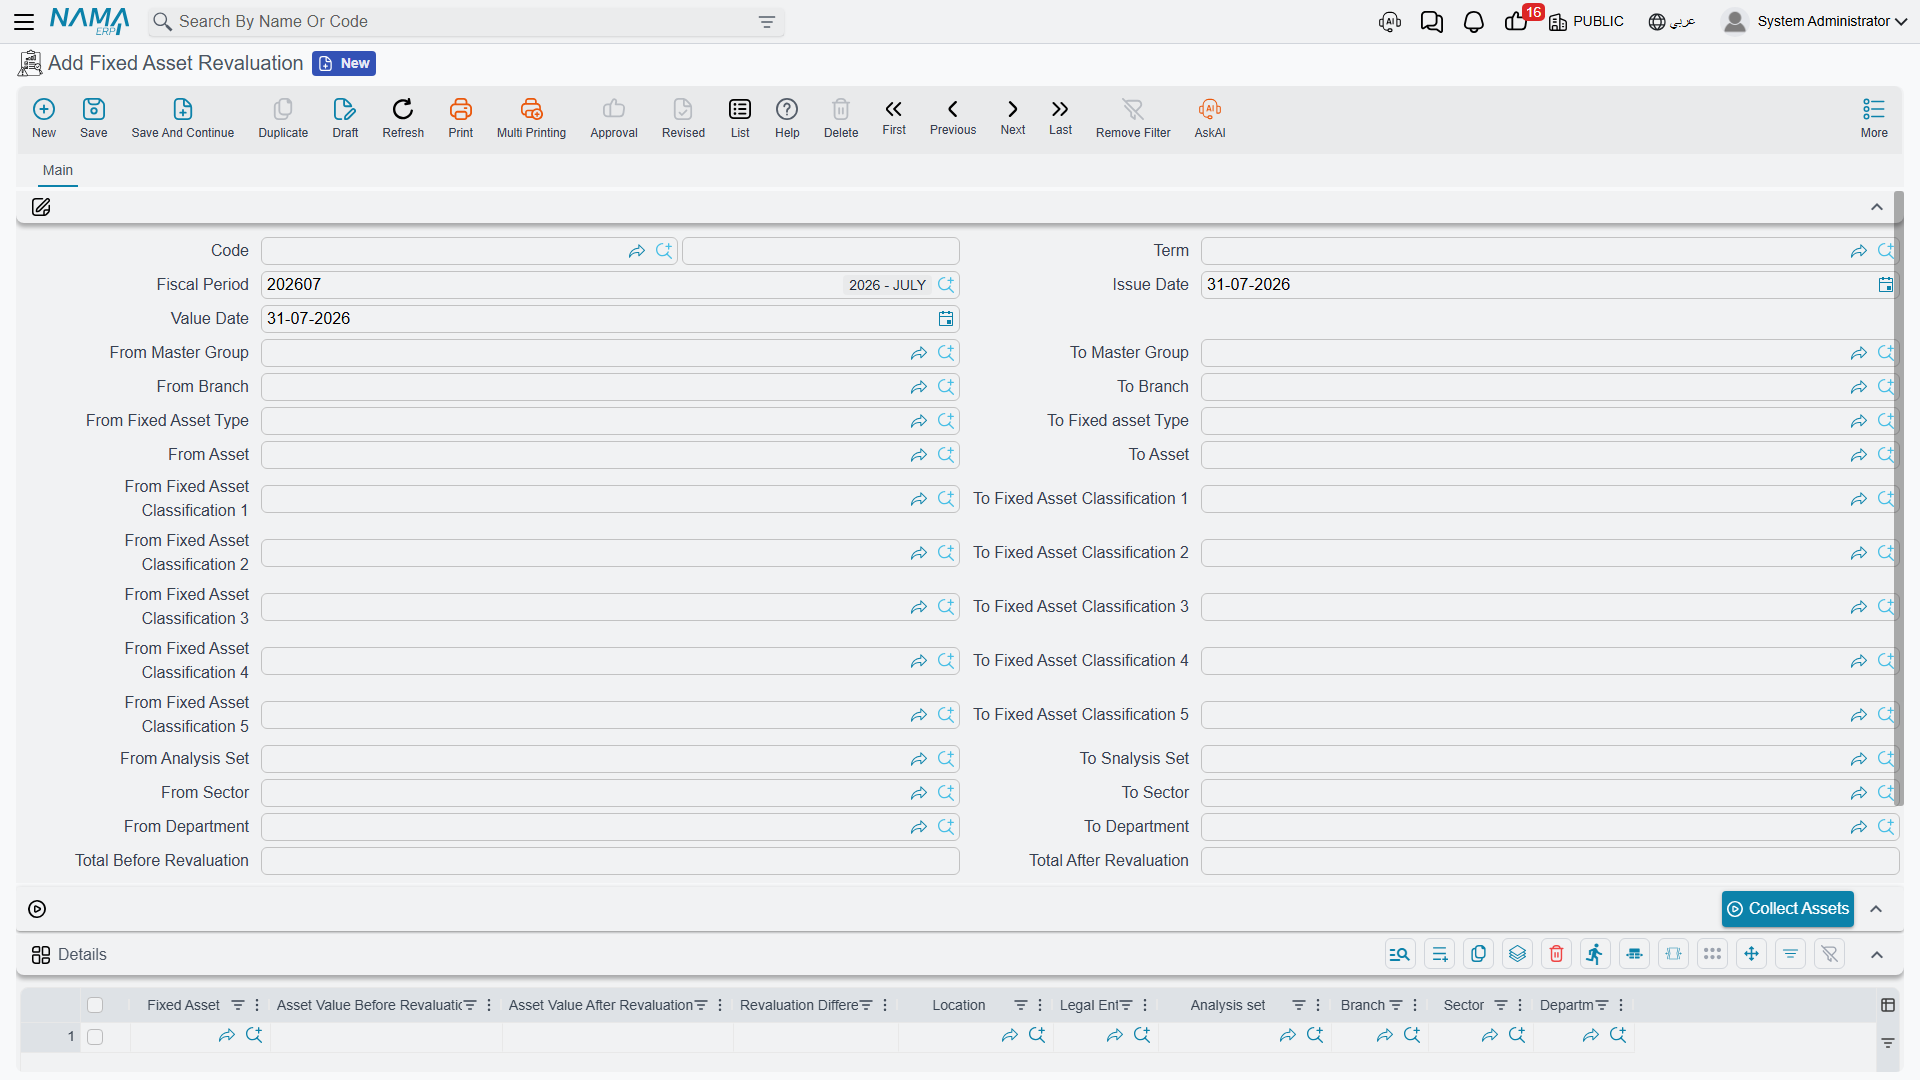Refresh the form

click(403, 118)
